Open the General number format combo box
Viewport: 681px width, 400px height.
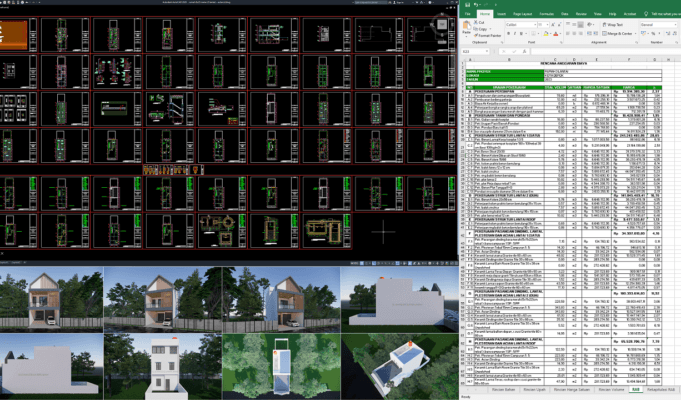tap(658, 25)
